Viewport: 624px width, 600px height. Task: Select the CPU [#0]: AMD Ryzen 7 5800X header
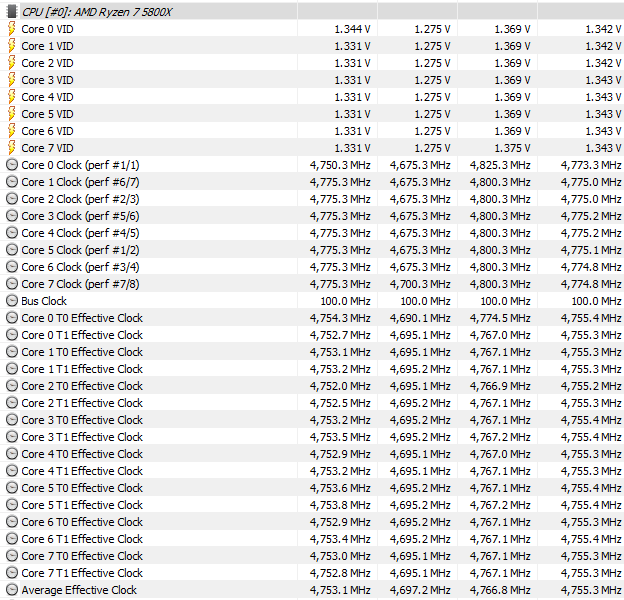97,12
